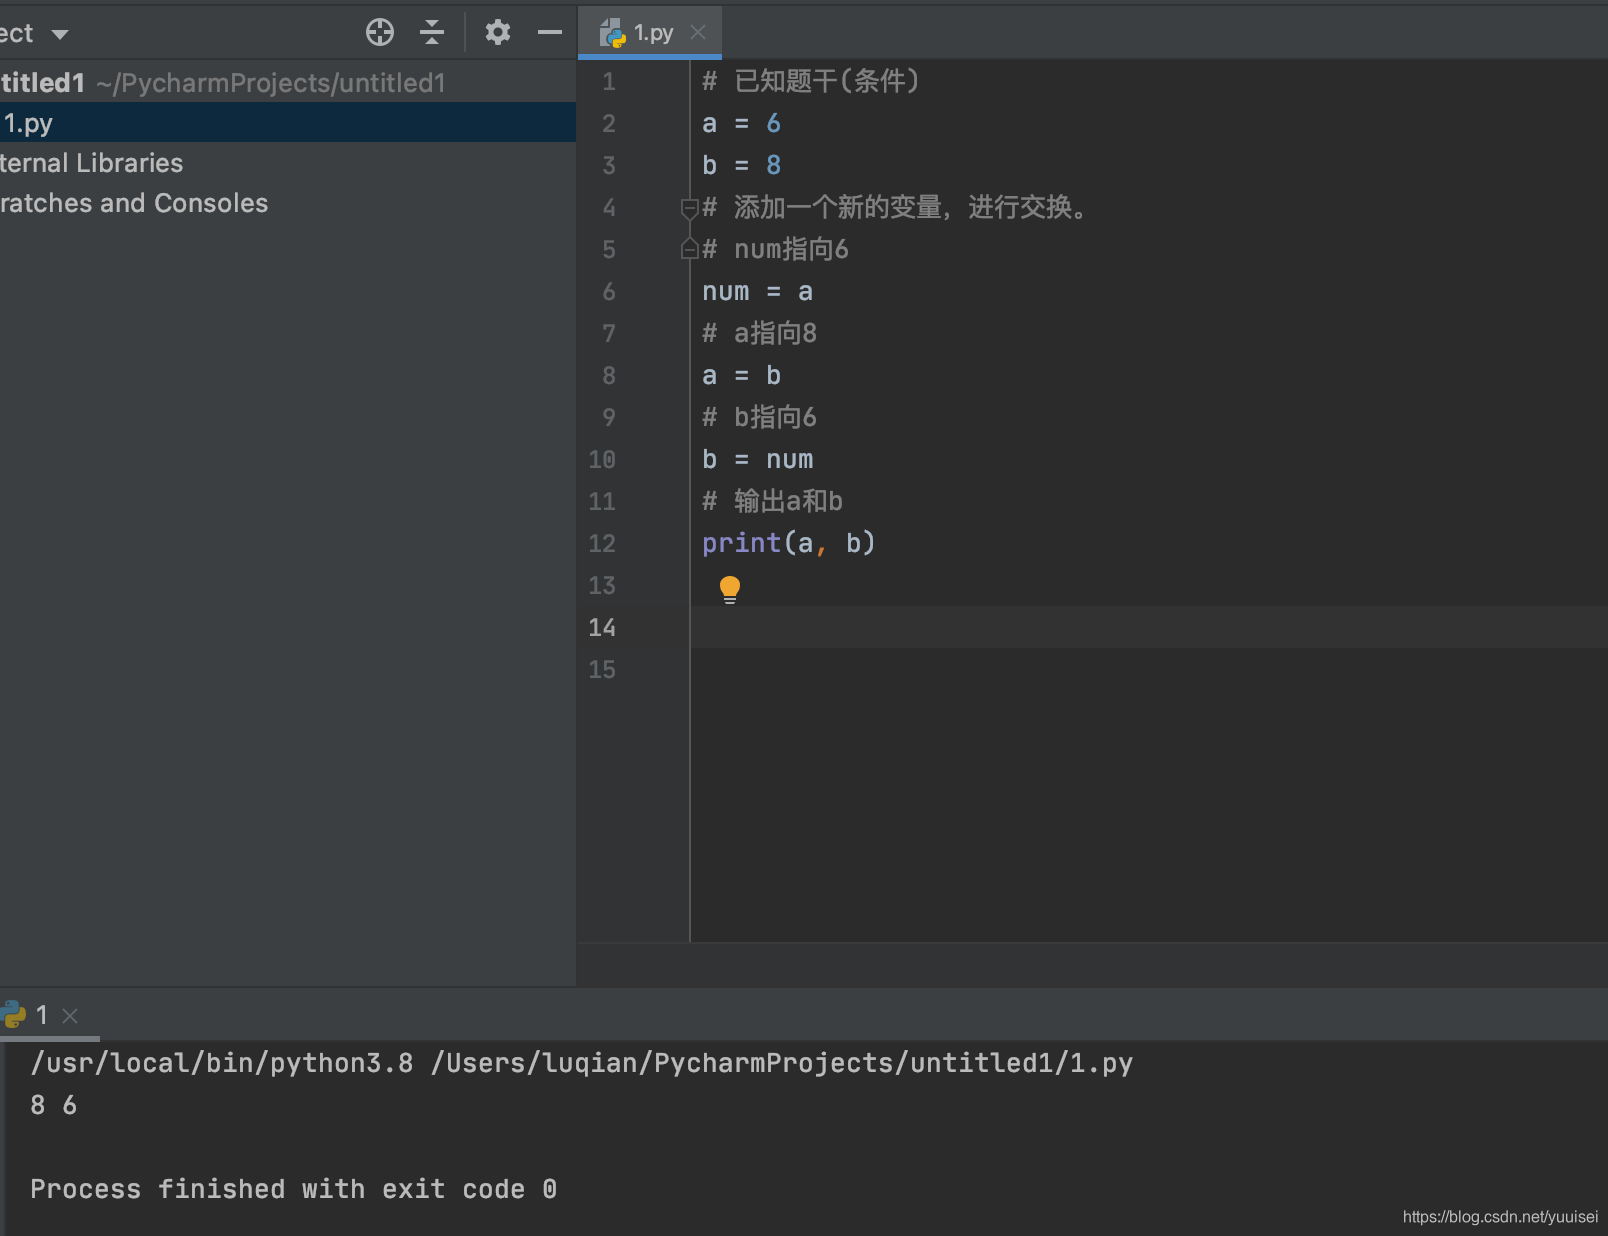This screenshot has height=1236, width=1608.
Task: Click the comment '# num指向6' on line 5
Action: pyautogui.click(x=775, y=249)
